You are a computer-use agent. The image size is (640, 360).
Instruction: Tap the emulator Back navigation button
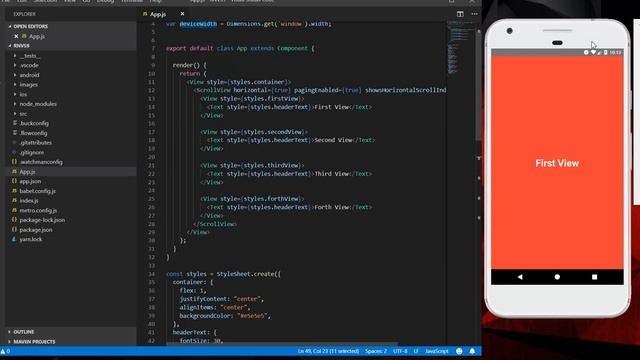click(x=520, y=277)
